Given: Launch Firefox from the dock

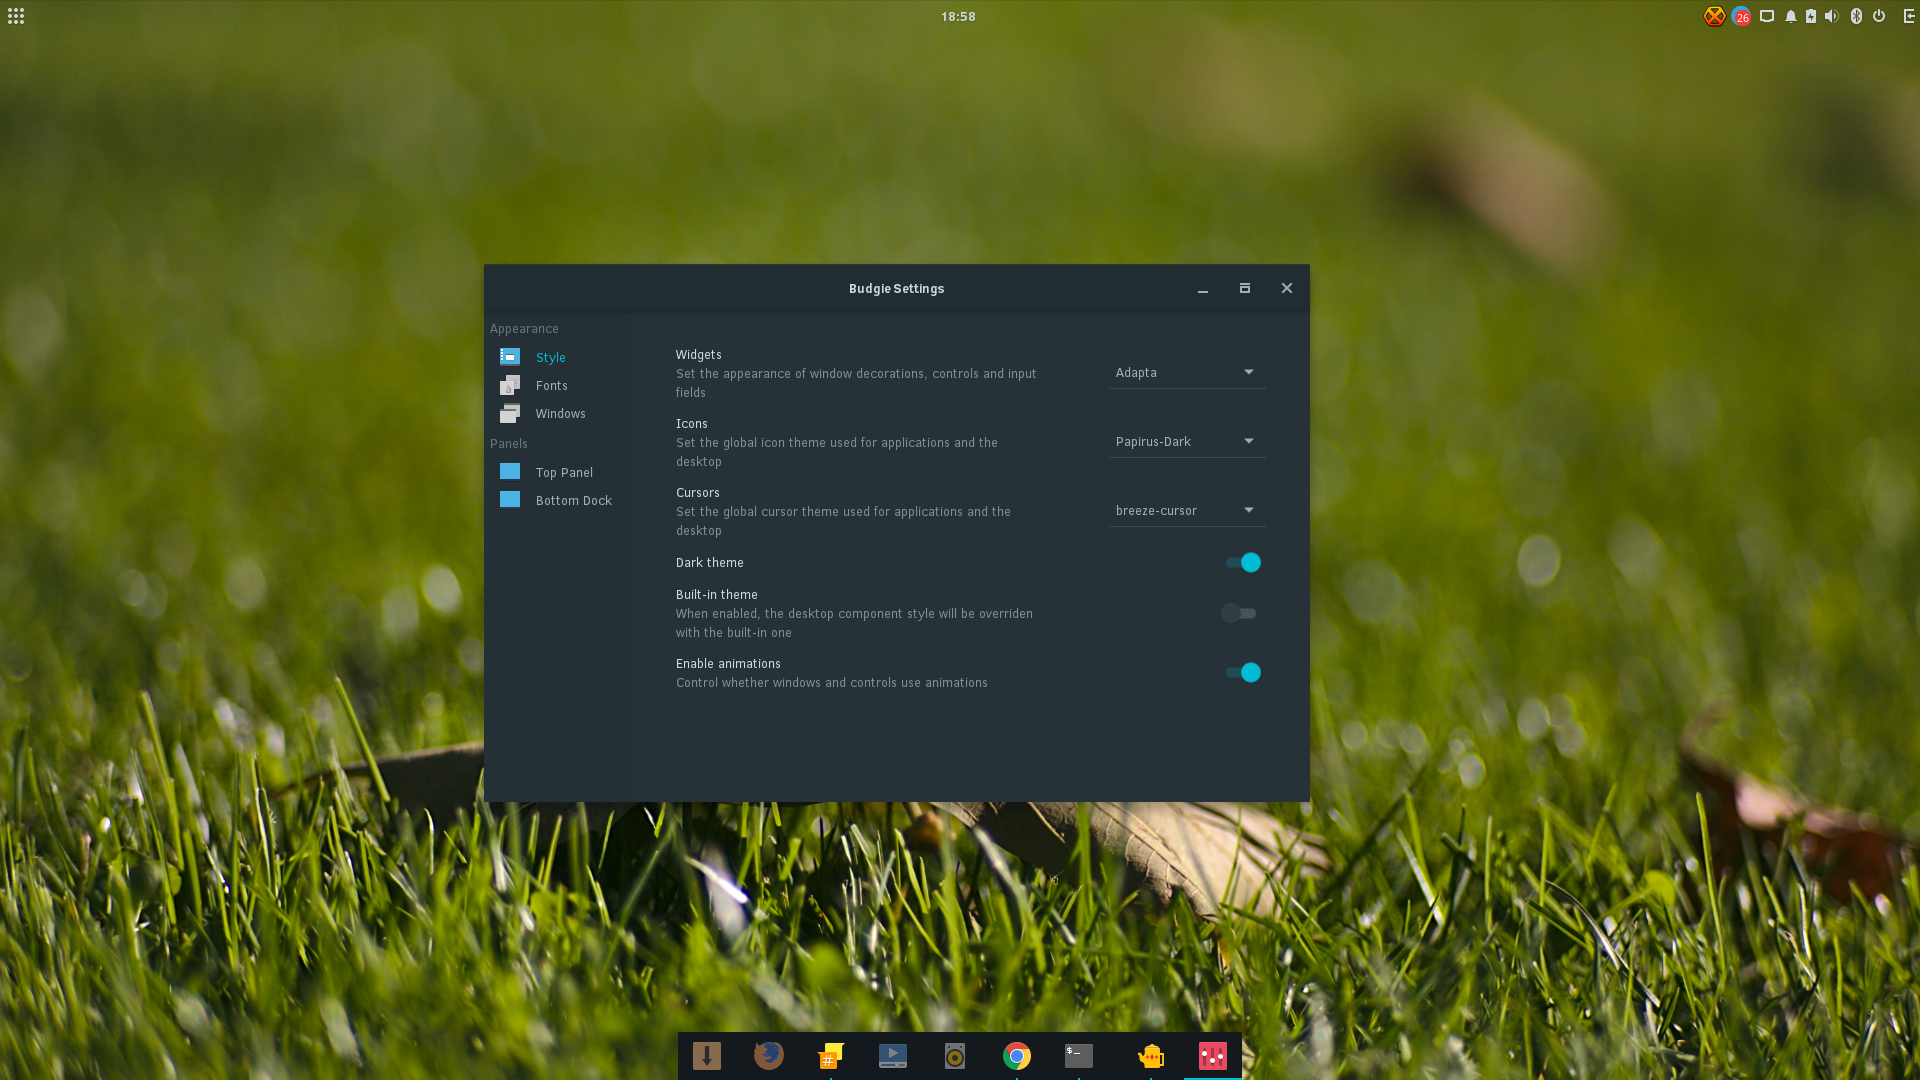Looking at the screenshot, I should point(769,1056).
